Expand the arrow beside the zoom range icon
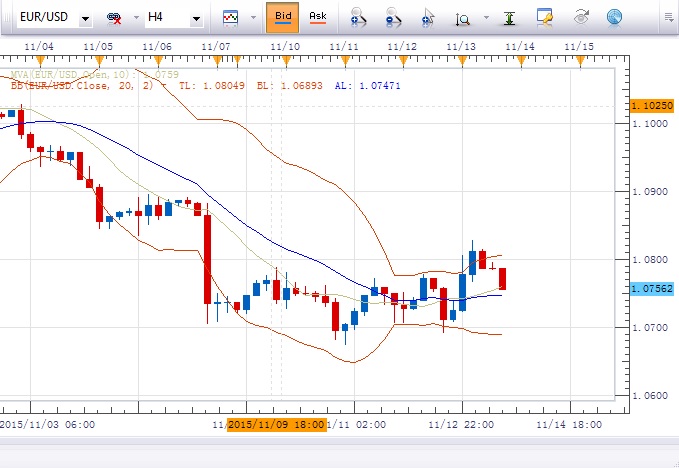Screen dimensions: 679x468 [x=486, y=18]
